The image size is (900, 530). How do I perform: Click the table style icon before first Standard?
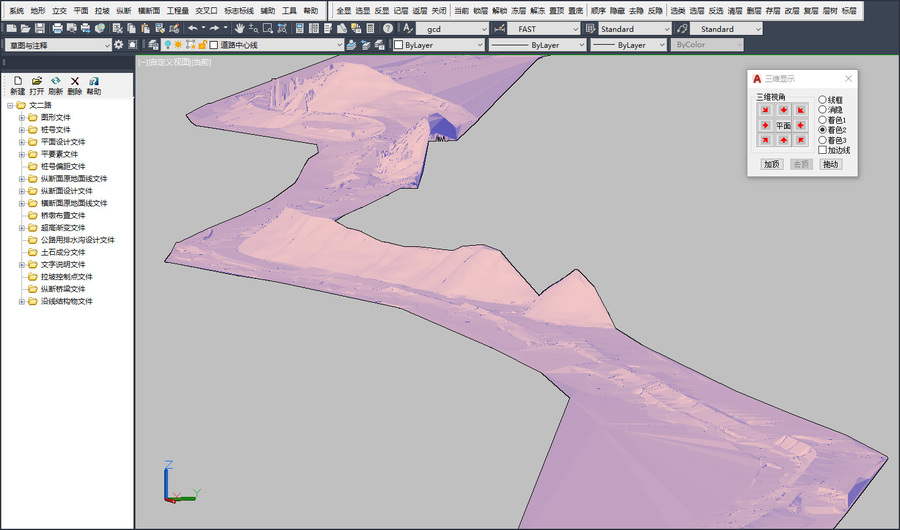point(591,28)
